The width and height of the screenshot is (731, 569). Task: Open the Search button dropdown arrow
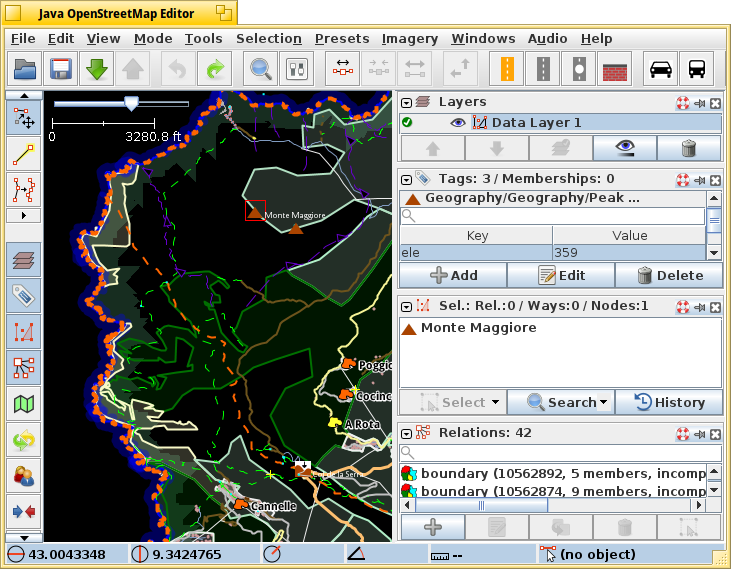604,402
